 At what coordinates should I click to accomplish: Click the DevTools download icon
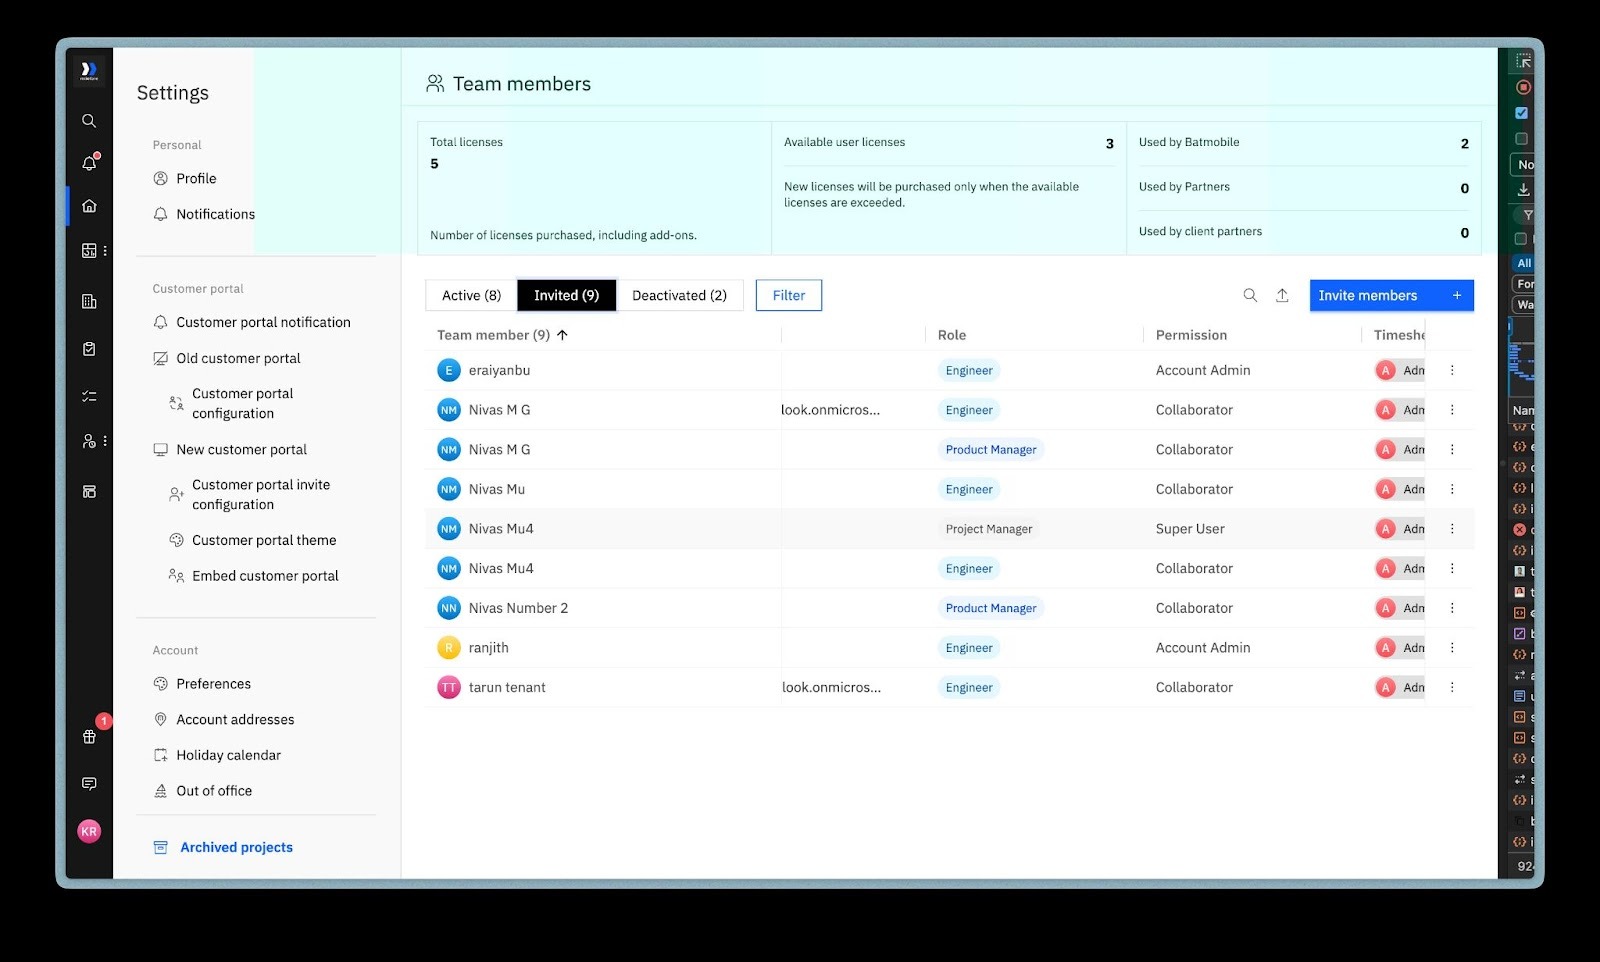coord(1523,189)
